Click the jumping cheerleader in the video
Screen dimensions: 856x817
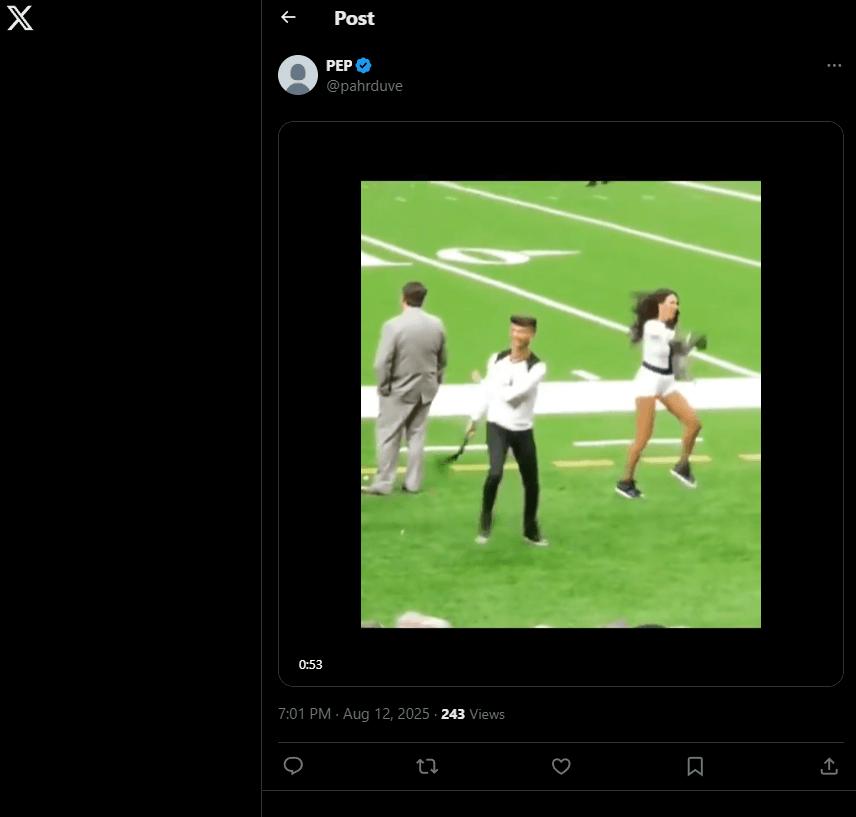click(660, 390)
